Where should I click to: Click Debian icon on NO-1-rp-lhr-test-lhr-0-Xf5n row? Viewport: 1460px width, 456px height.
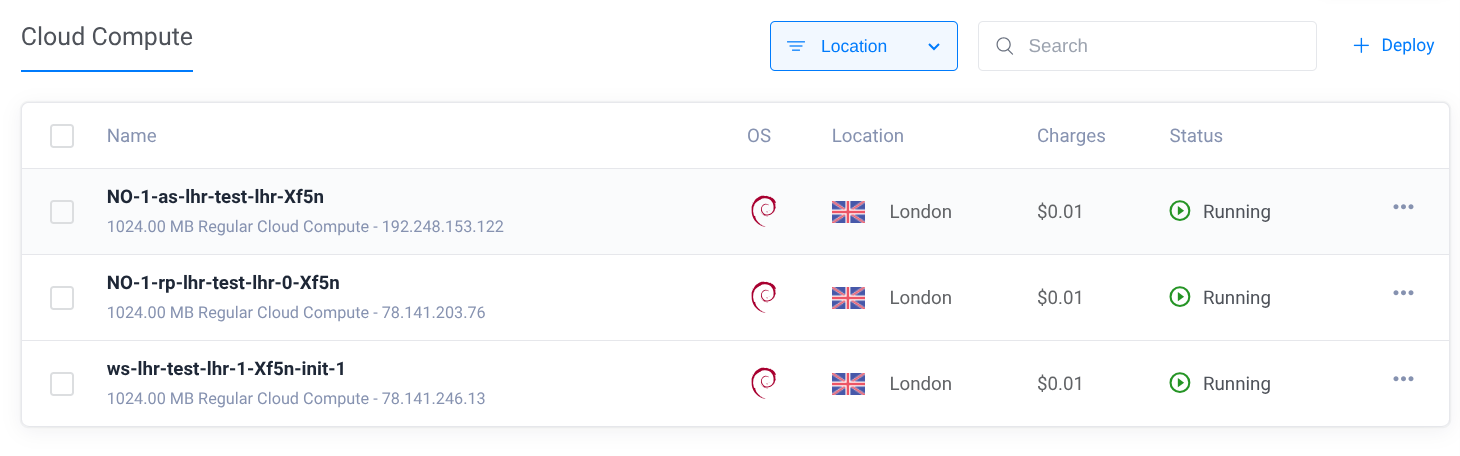pyautogui.click(x=763, y=297)
